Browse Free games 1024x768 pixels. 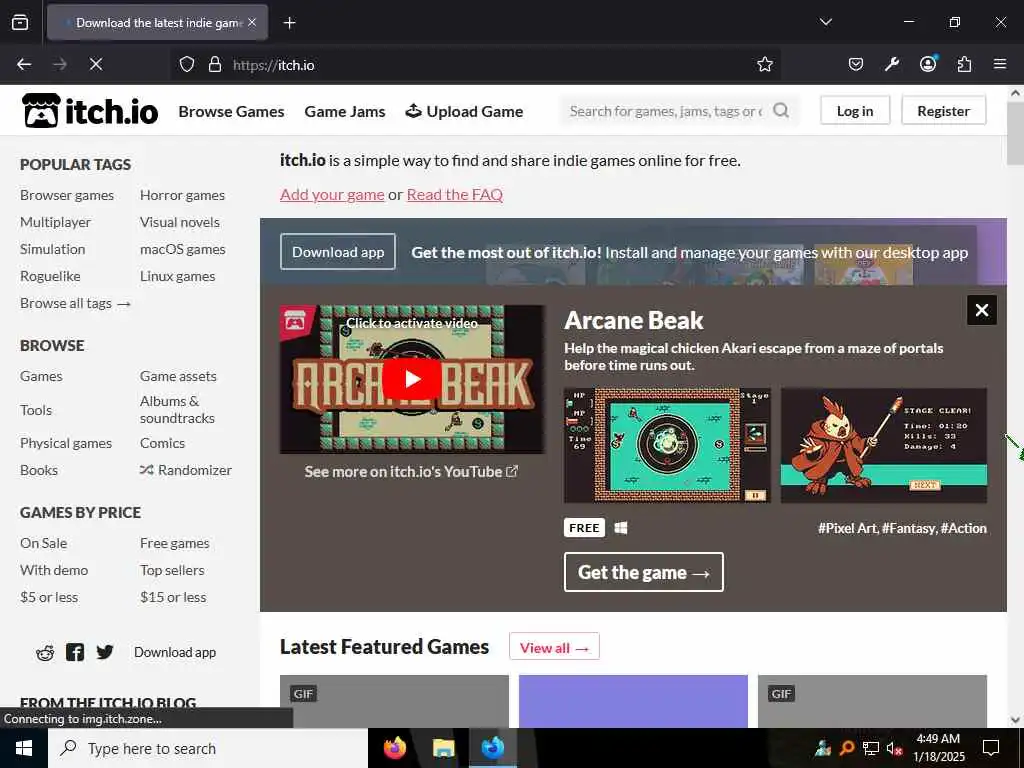(x=174, y=543)
